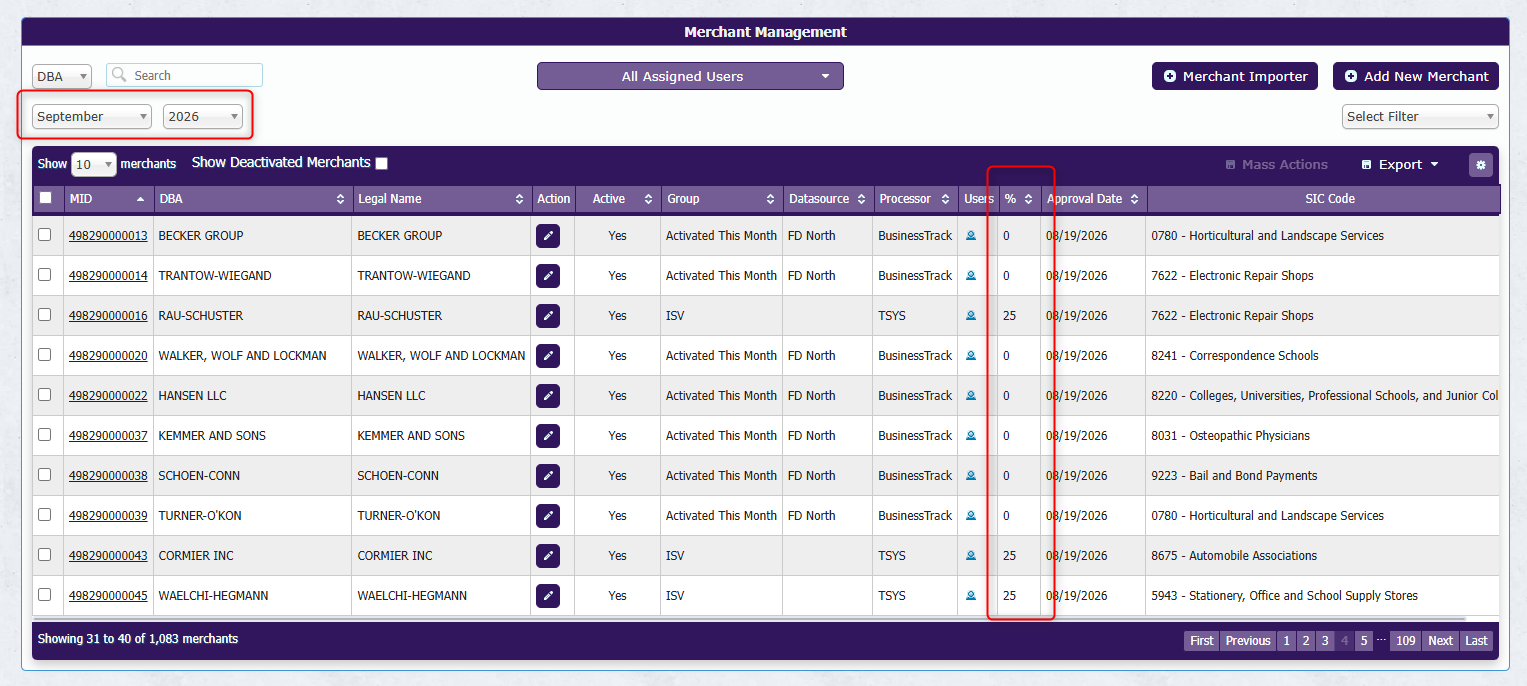
Task: Click users icon for CORMIER INC
Action: (970, 556)
